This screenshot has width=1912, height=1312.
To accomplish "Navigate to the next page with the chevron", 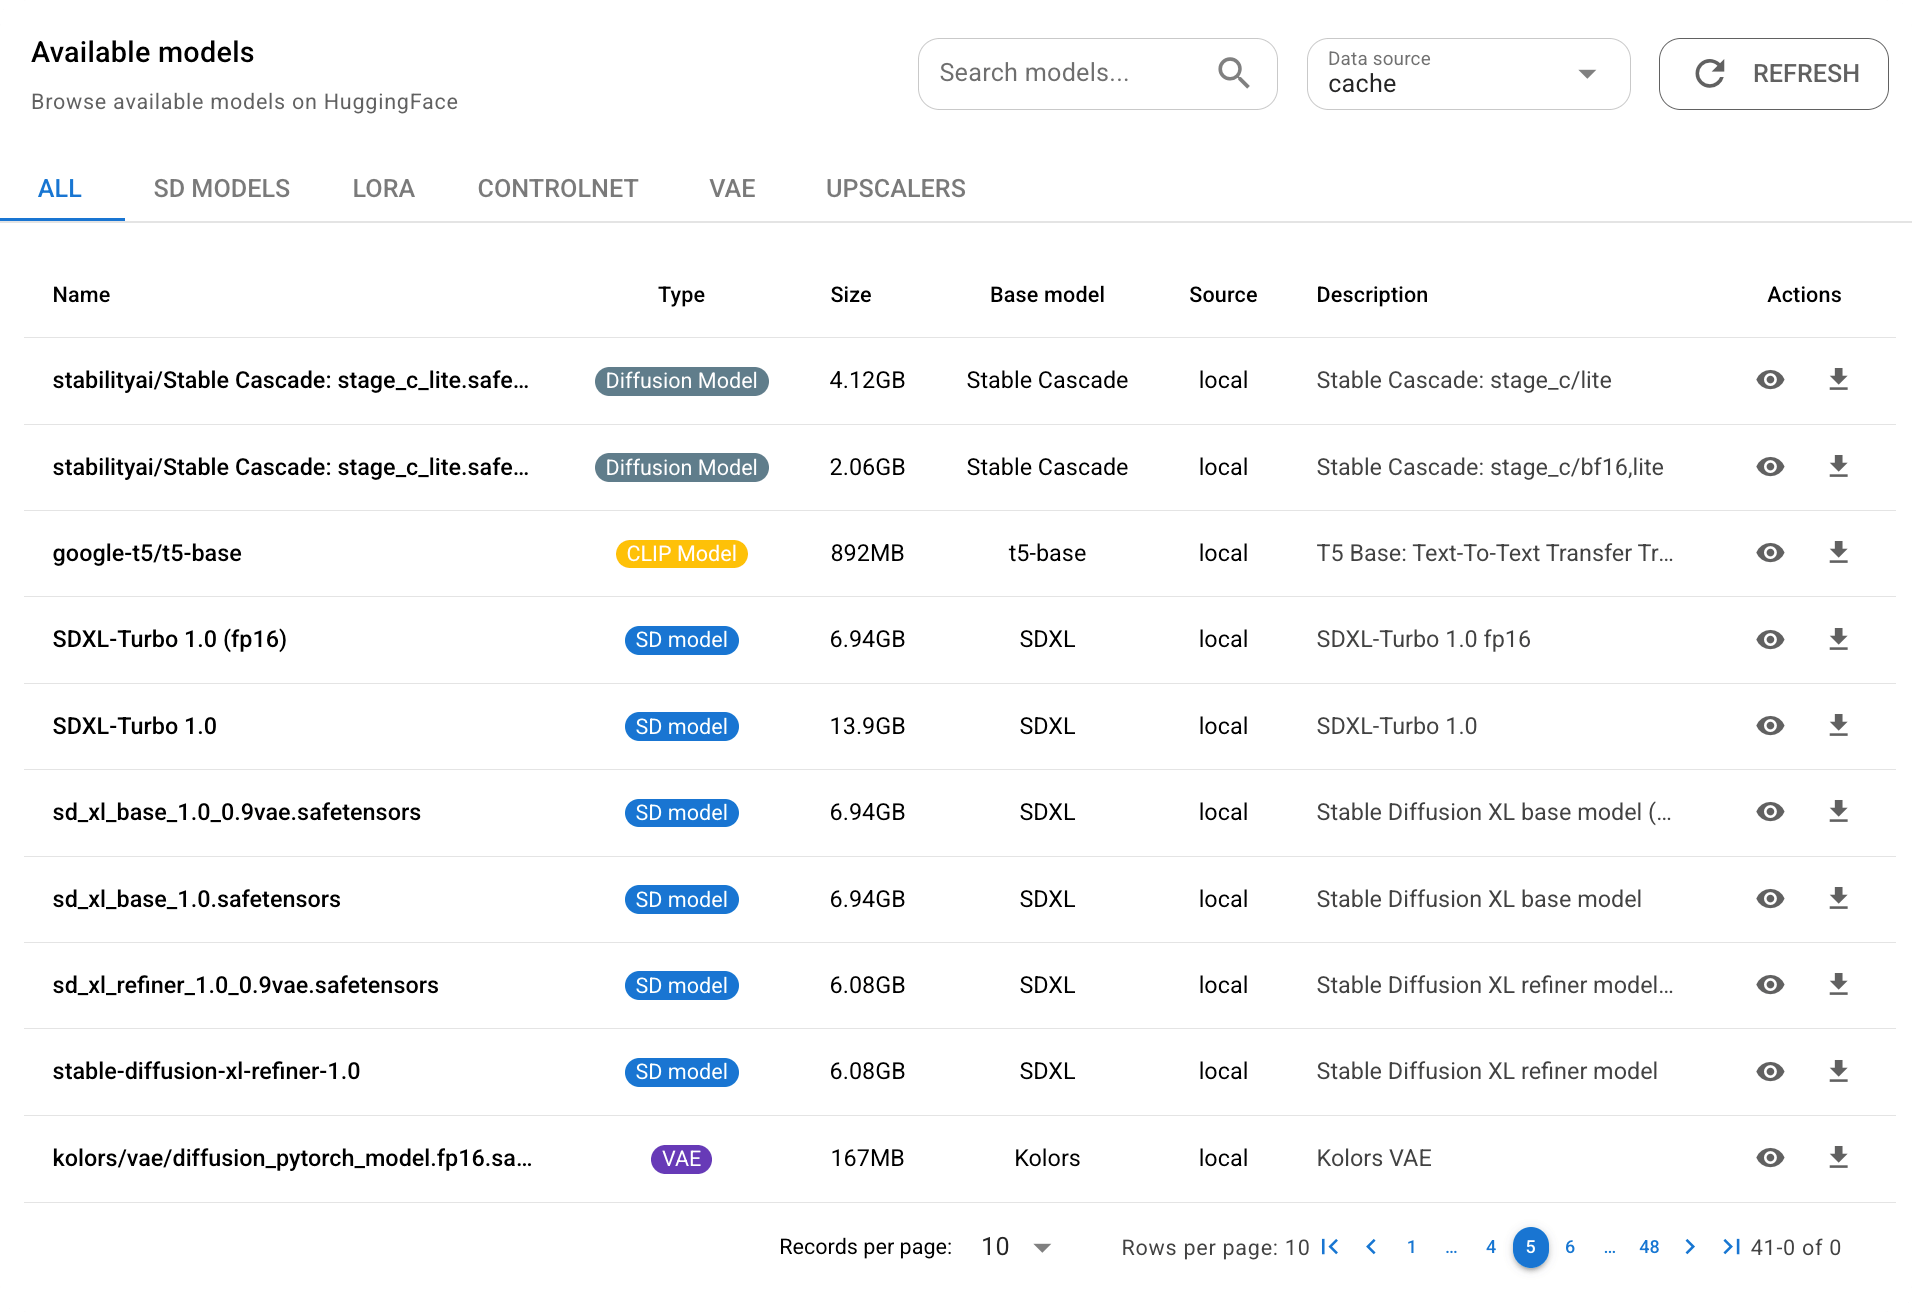I will click(1691, 1247).
